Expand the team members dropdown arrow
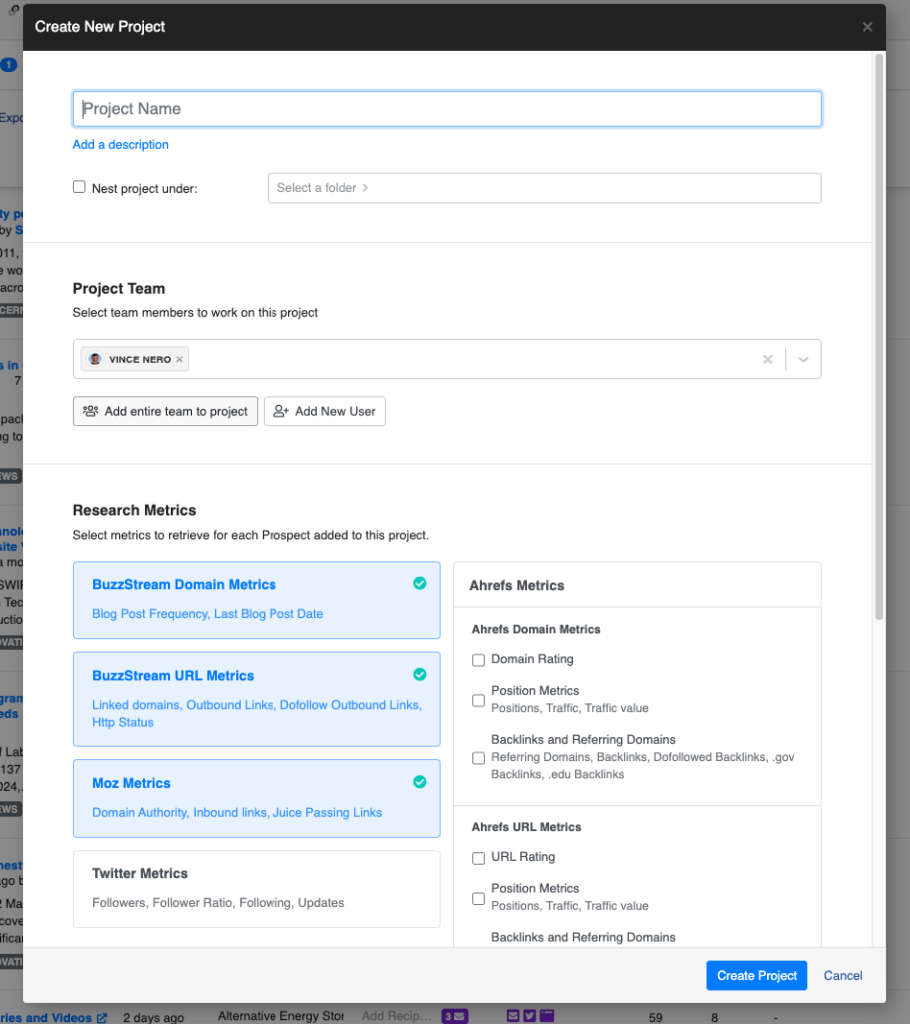 coord(803,359)
